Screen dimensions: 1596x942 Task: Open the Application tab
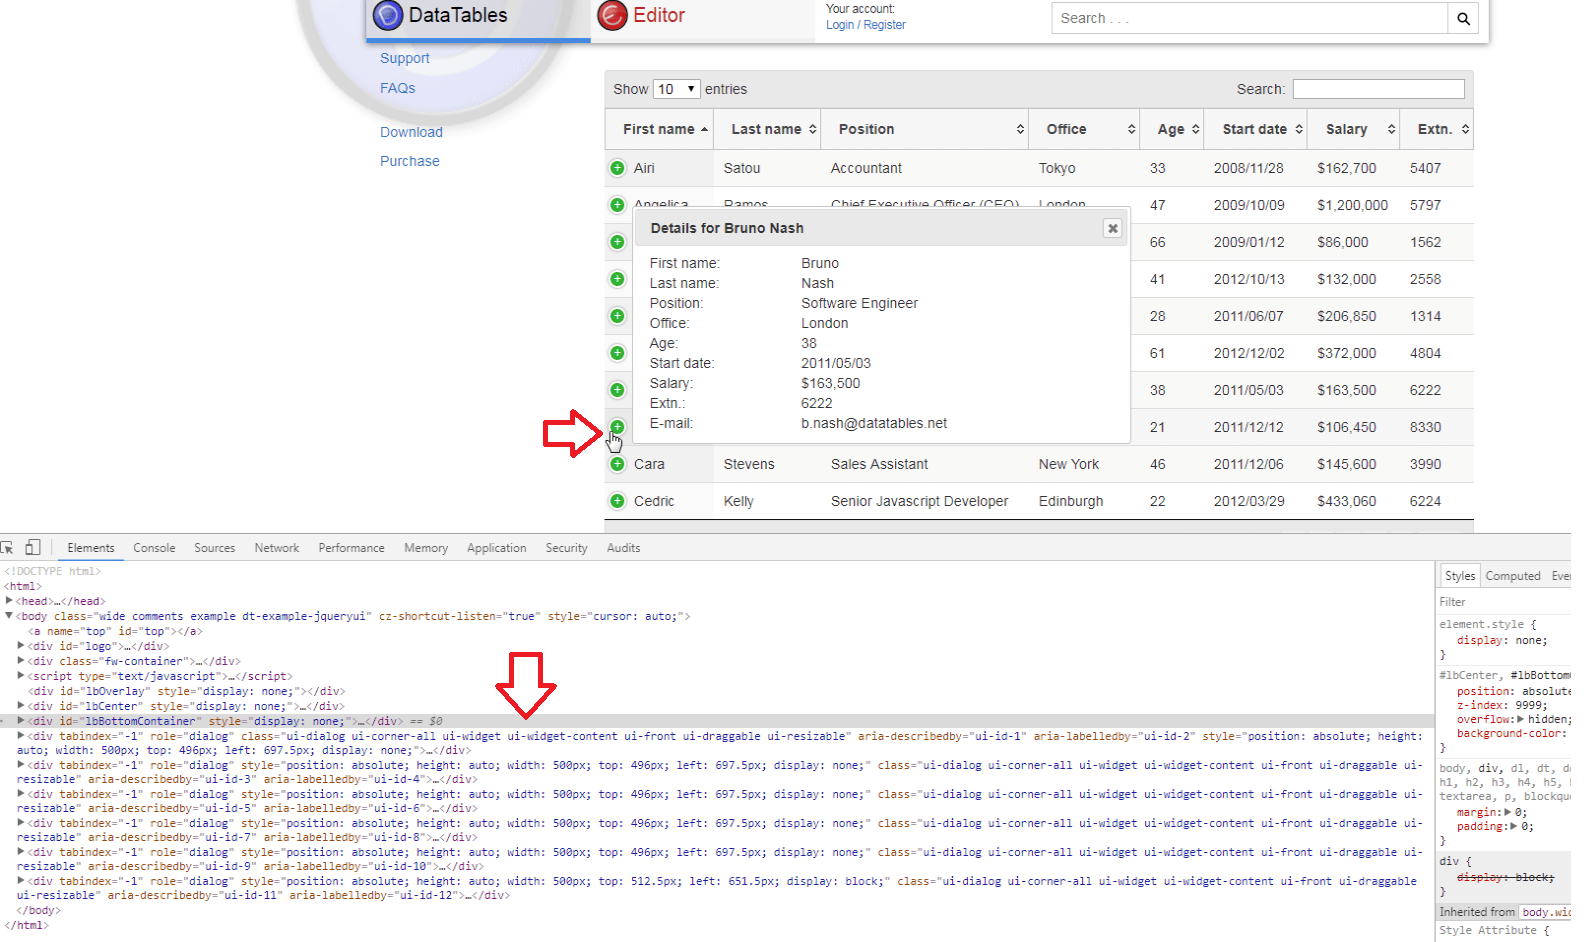(496, 548)
